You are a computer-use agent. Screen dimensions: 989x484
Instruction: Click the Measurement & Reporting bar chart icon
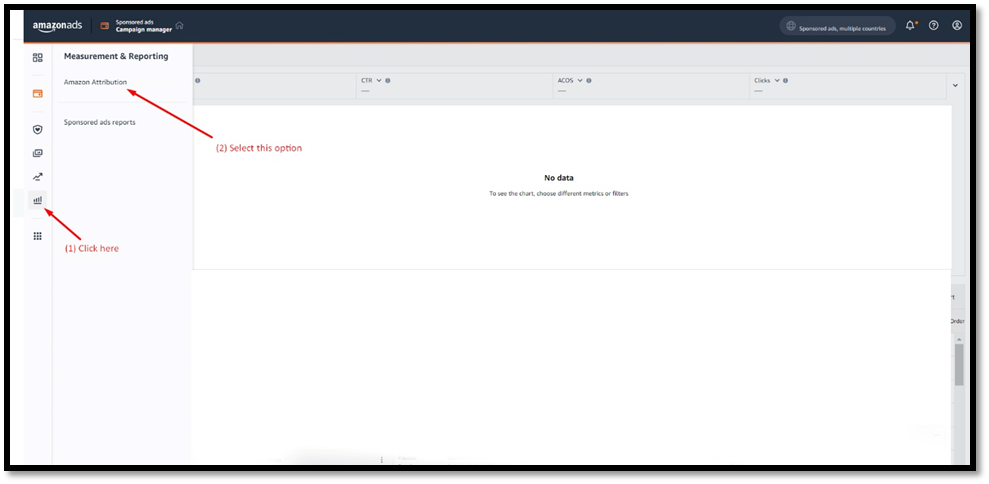point(38,200)
